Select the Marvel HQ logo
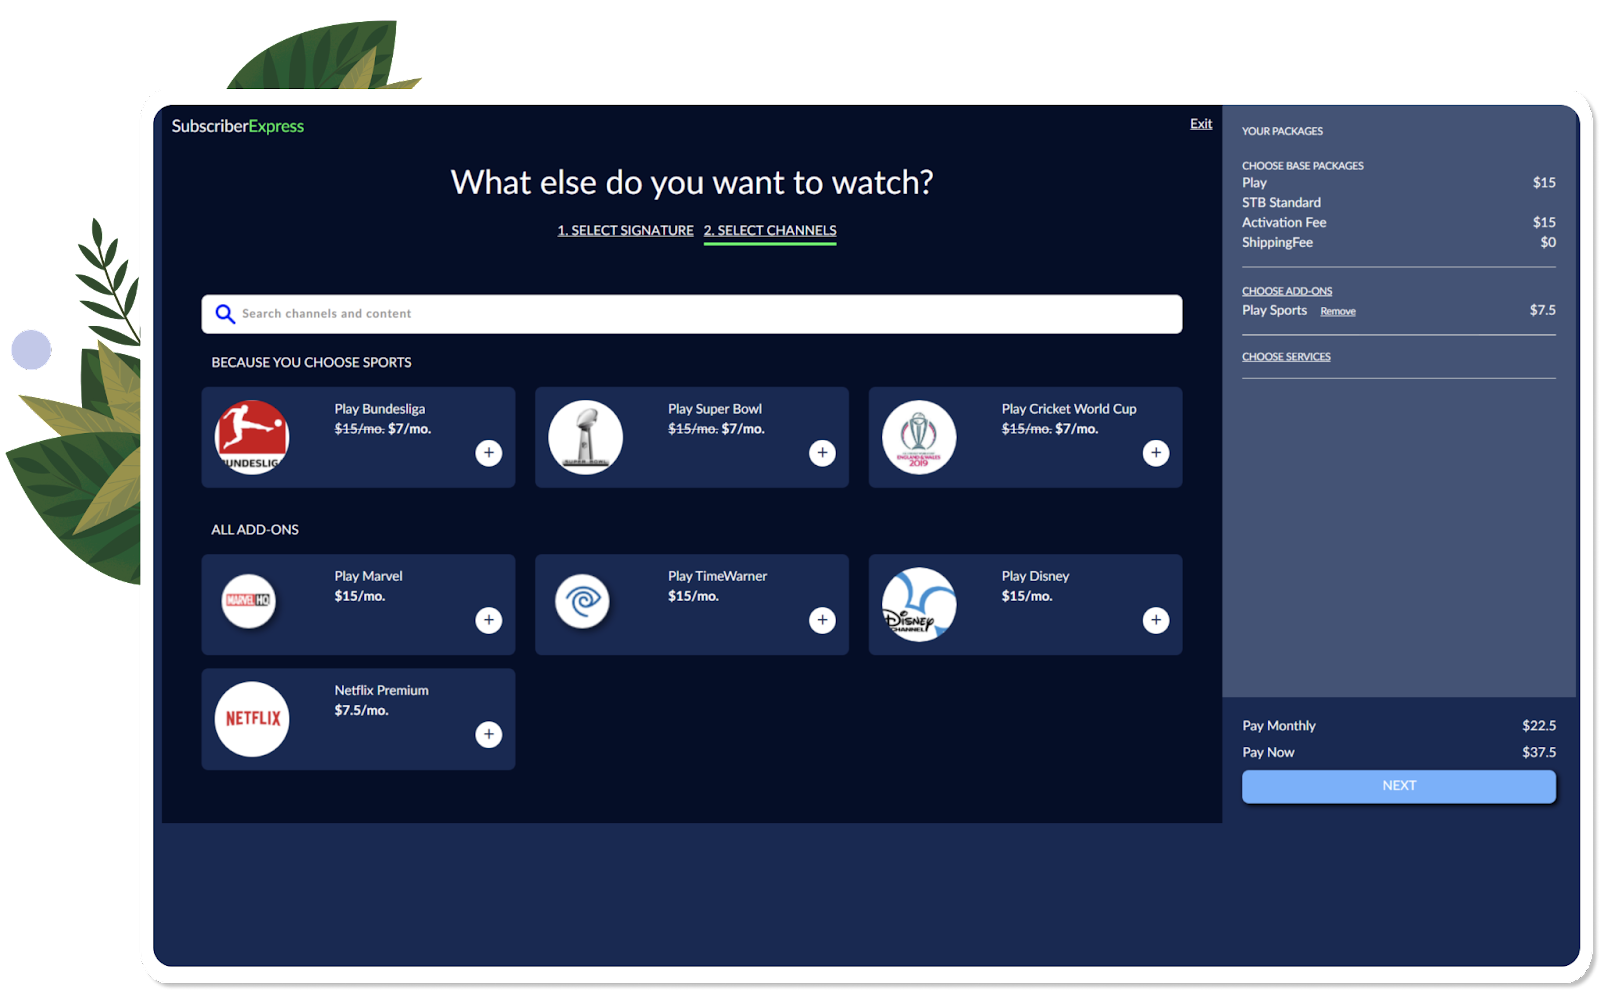Screen dimensions: 1600x991 tap(248, 601)
